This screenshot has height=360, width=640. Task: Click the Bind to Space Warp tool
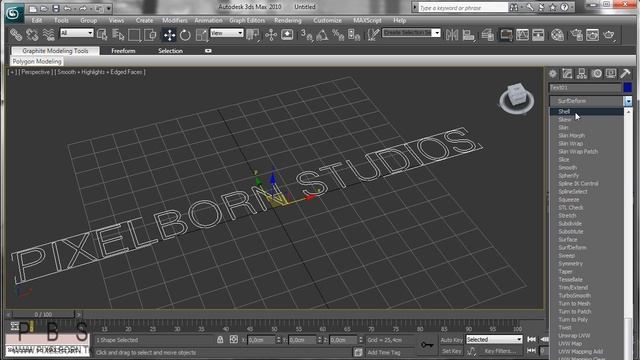point(49,35)
